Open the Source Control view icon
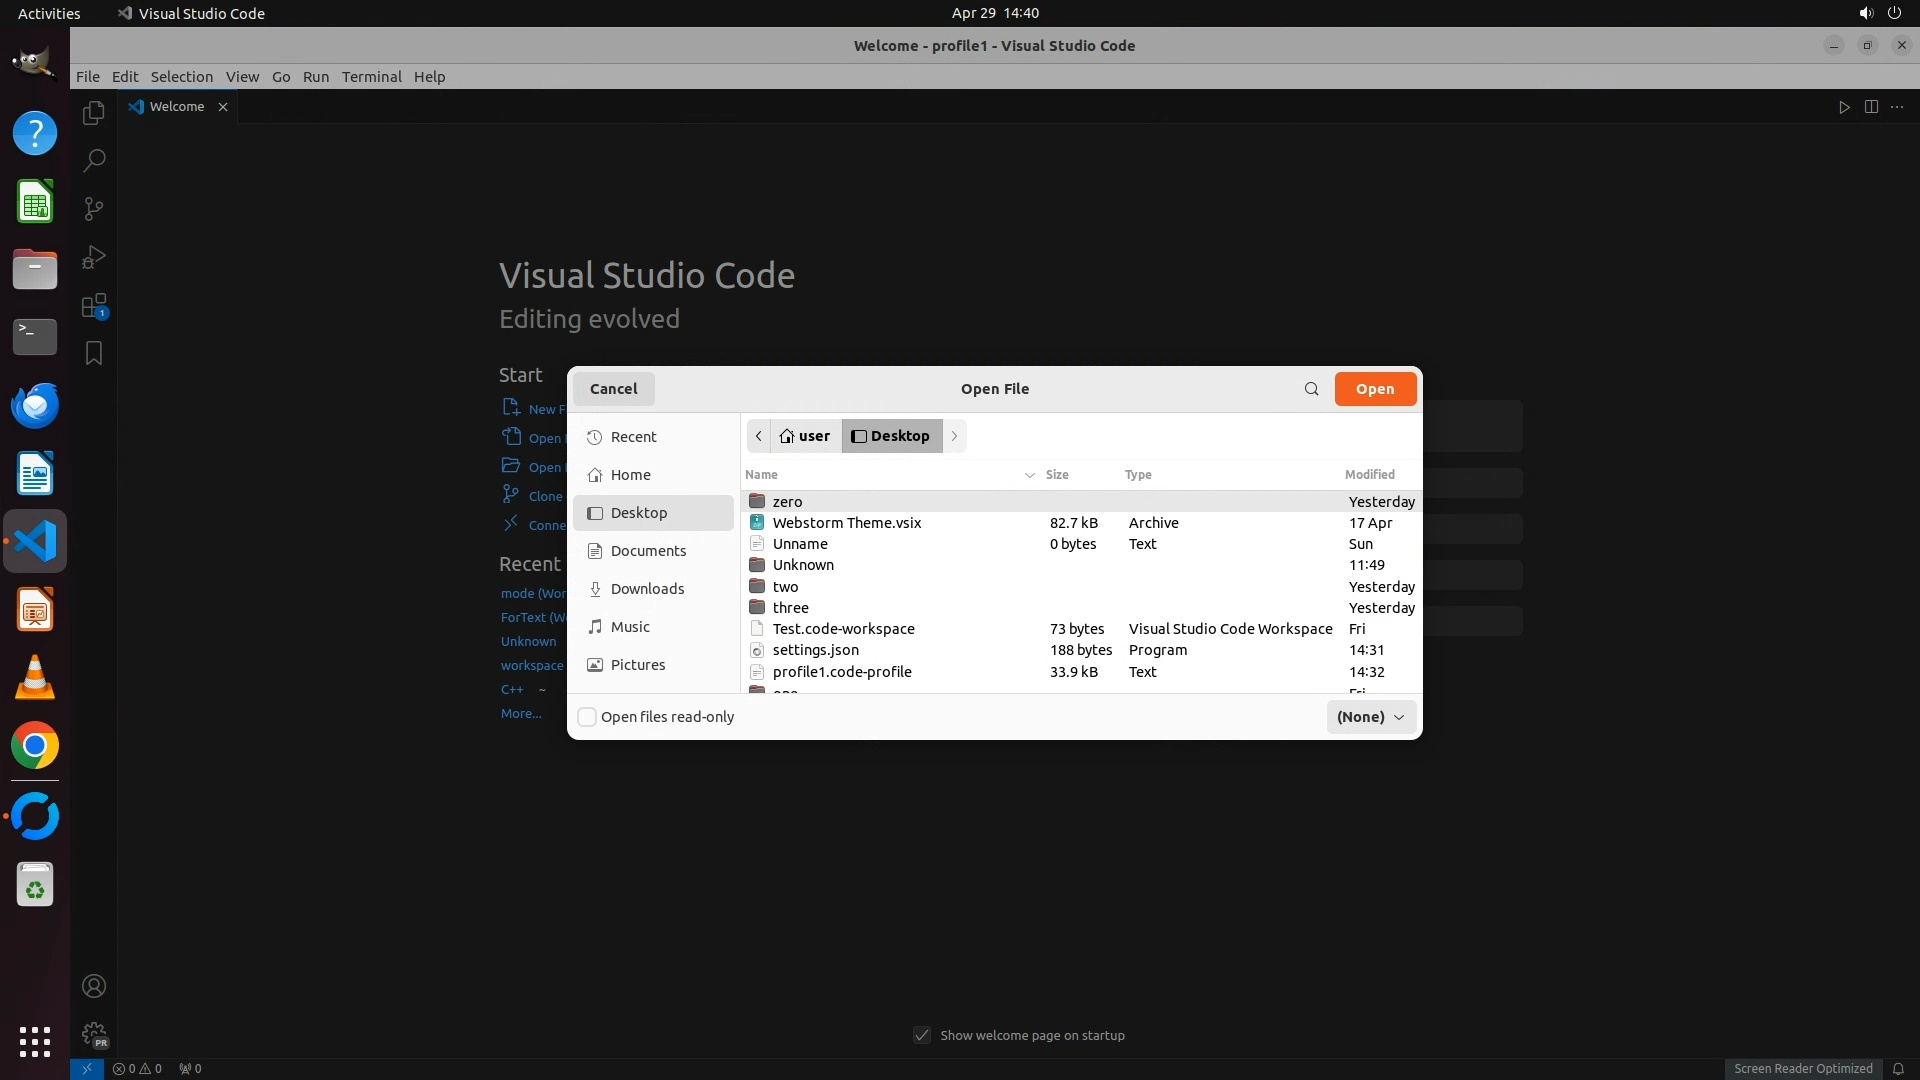The image size is (1920, 1080). pyautogui.click(x=94, y=208)
